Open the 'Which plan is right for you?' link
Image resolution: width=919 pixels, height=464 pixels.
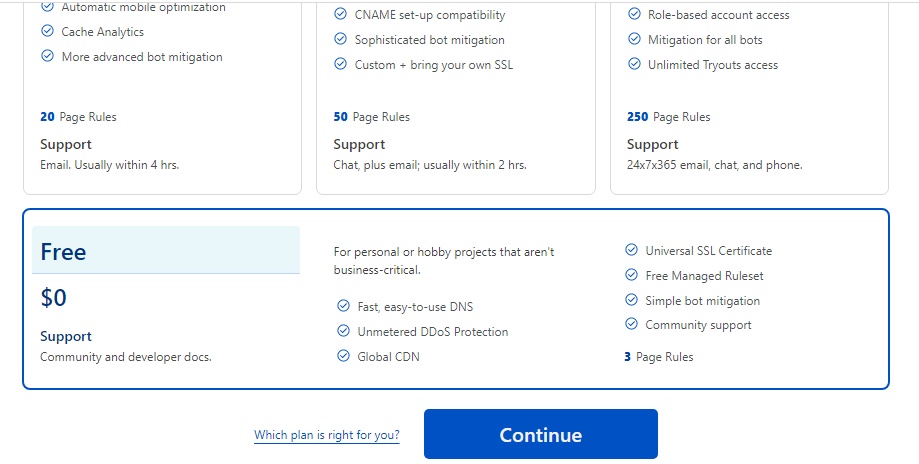326,435
